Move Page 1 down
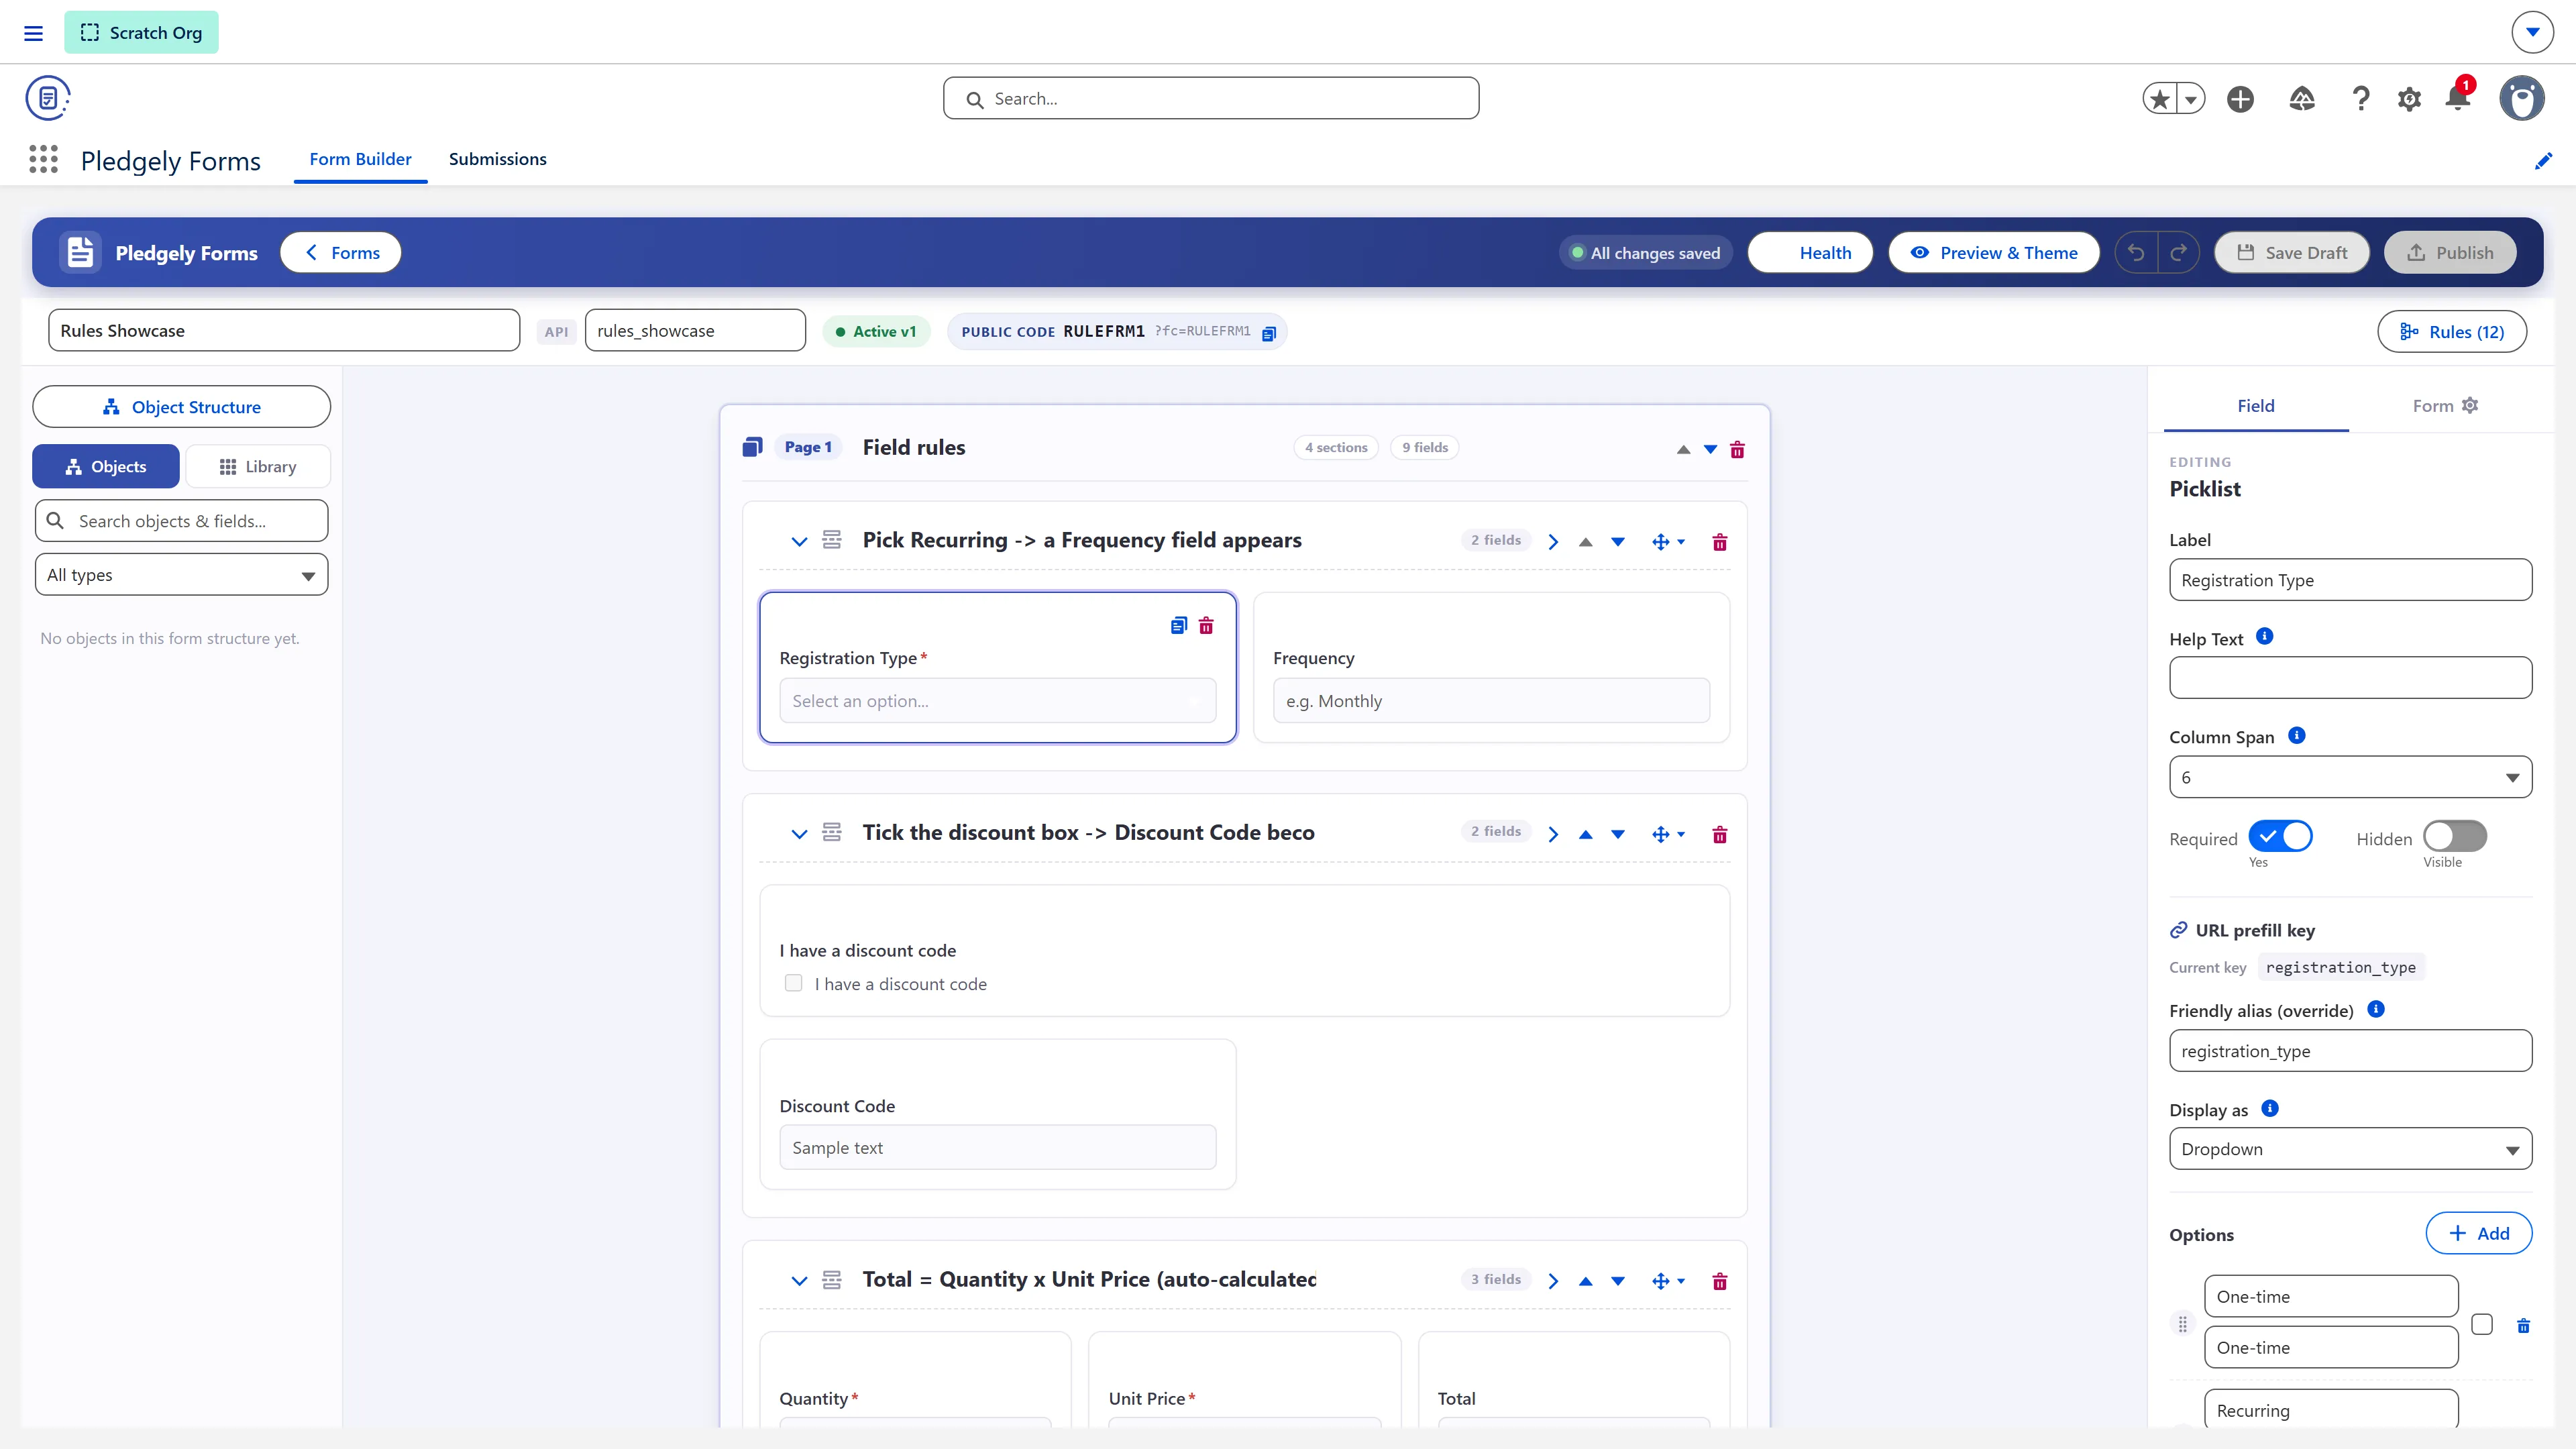This screenshot has width=2576, height=1449. (1710, 450)
